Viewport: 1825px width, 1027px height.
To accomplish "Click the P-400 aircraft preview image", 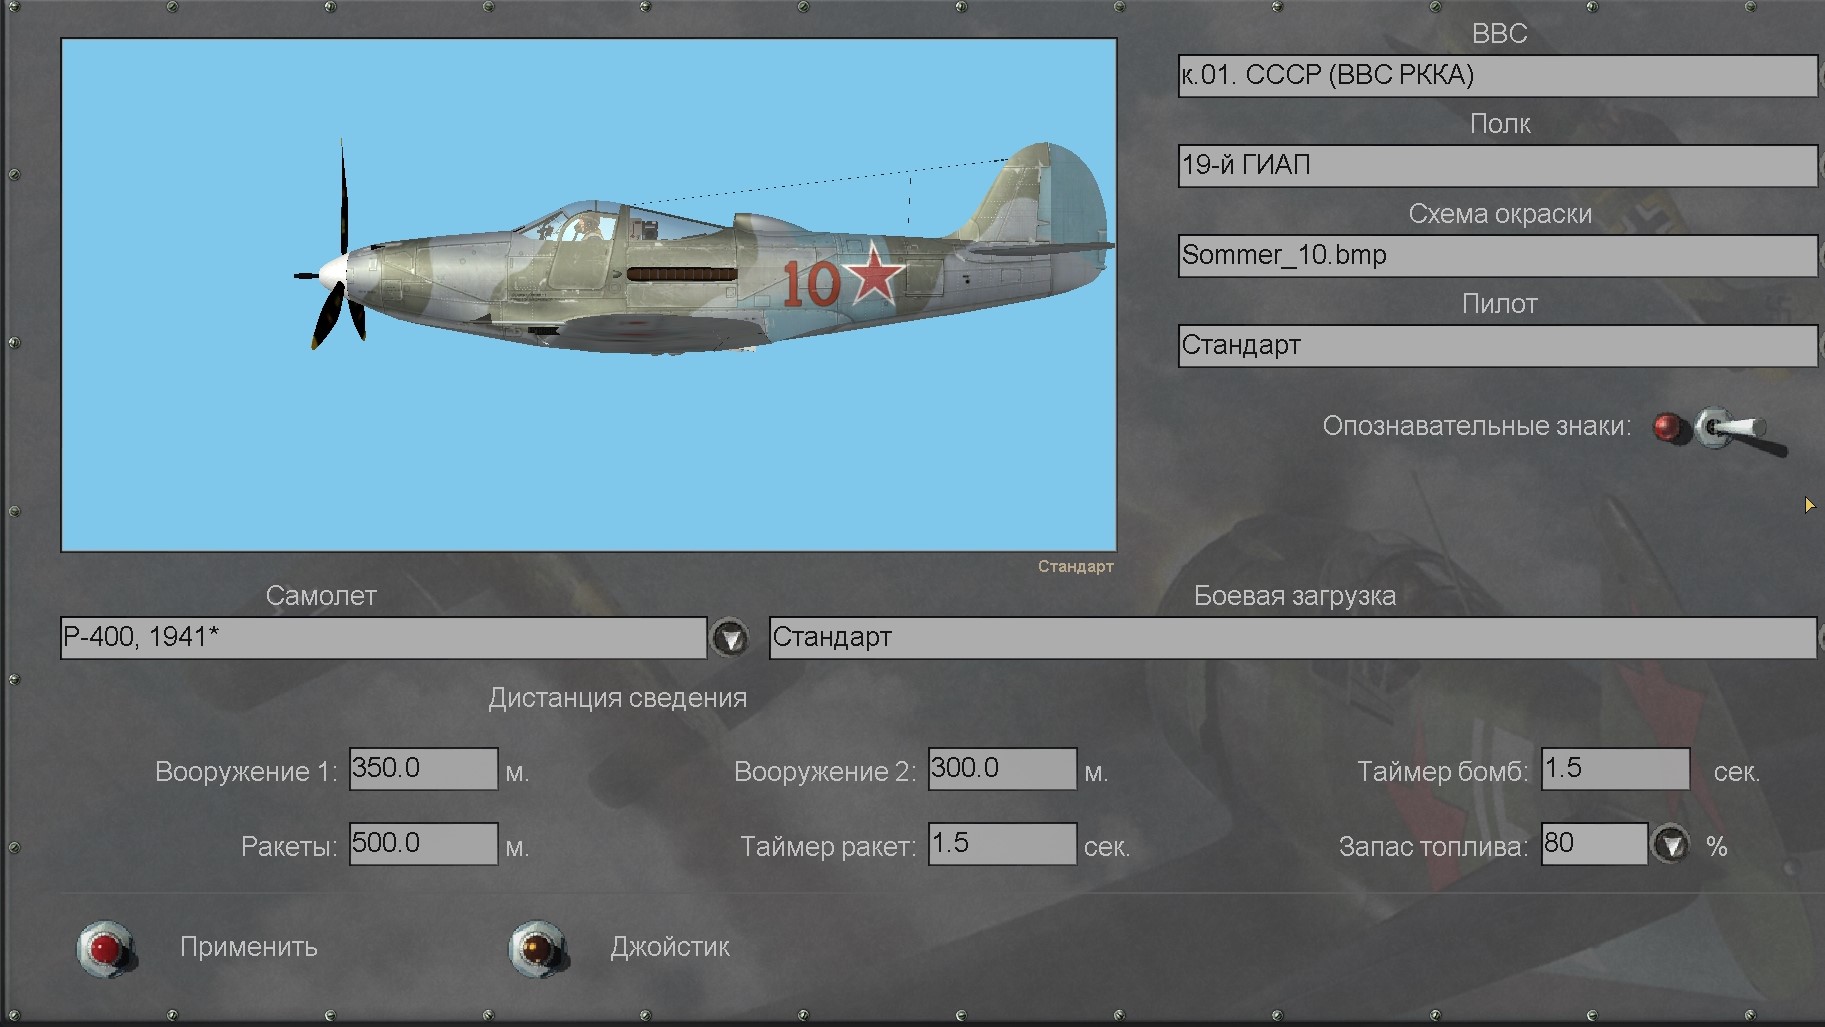I will point(589,295).
